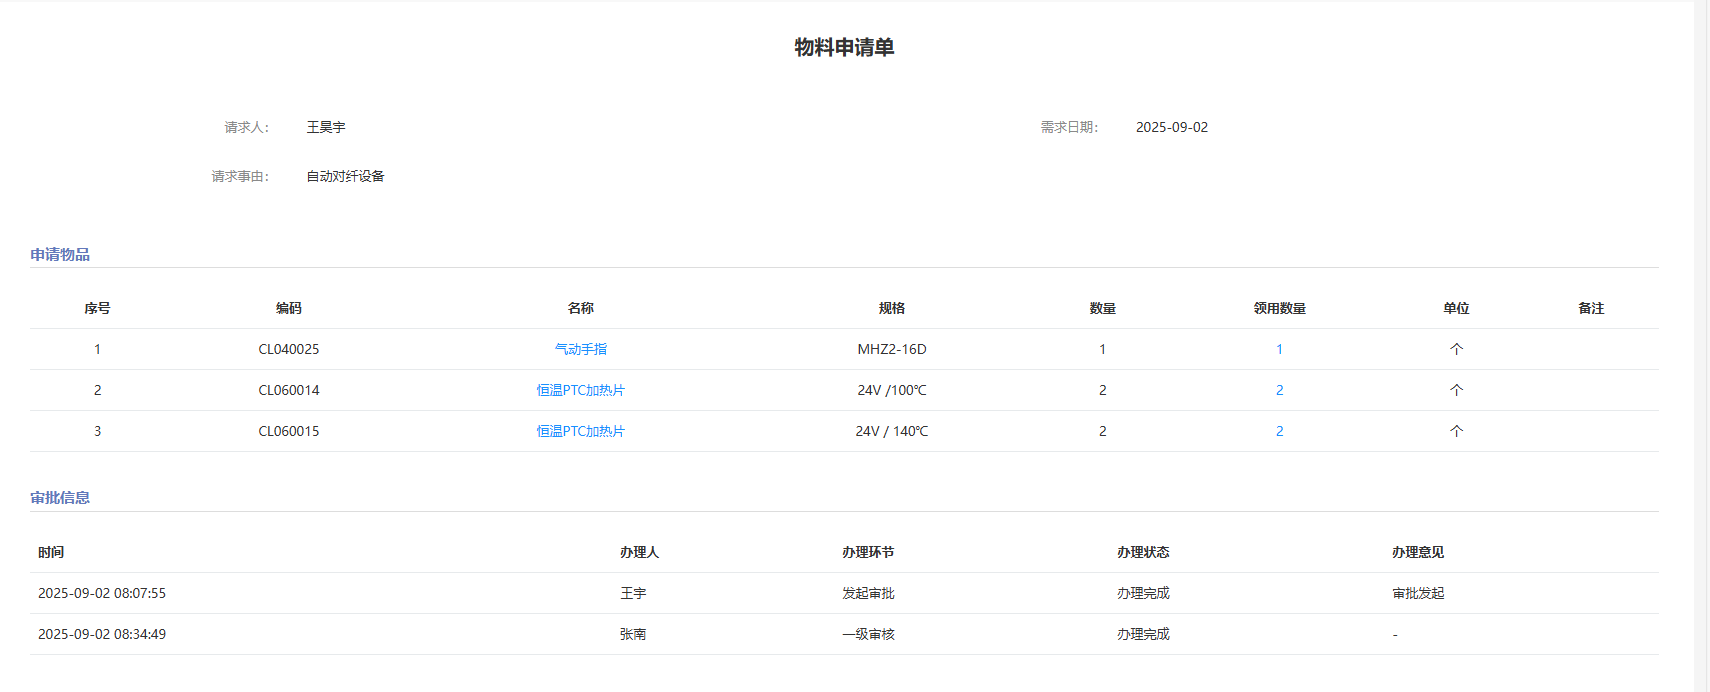Viewport: 1710px width, 692px height.
Task: Click the 申请物品 section heading
Action: (x=60, y=254)
